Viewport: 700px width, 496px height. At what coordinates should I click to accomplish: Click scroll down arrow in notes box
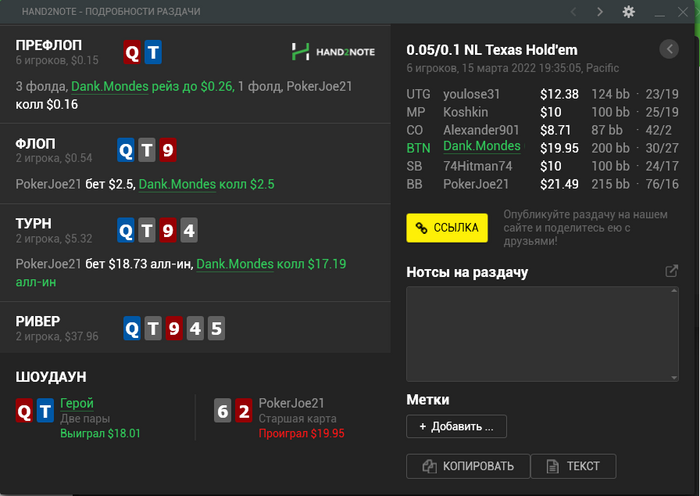click(674, 378)
